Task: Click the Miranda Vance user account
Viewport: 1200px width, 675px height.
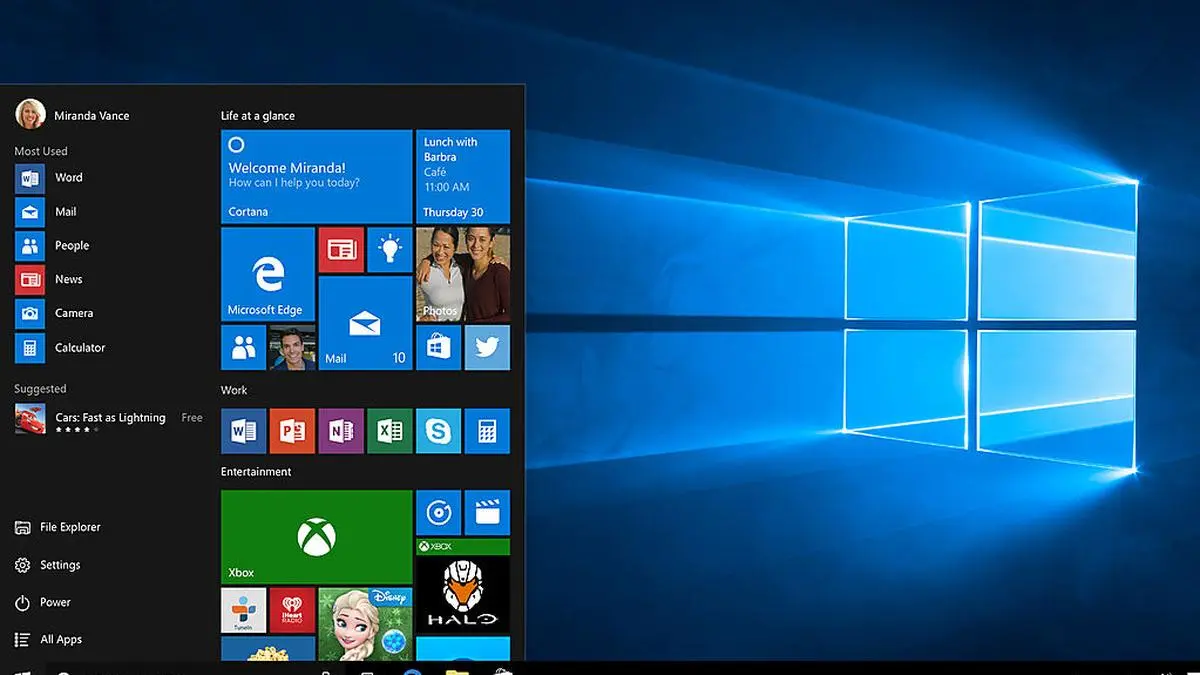Action: (x=90, y=115)
